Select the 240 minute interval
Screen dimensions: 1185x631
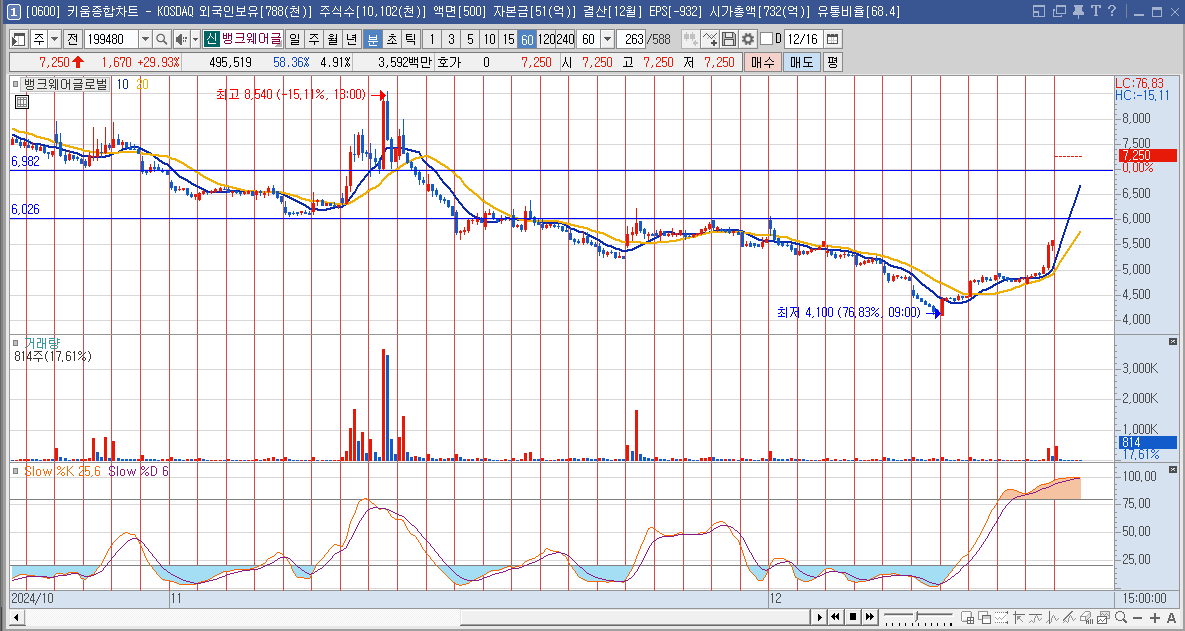(565, 39)
